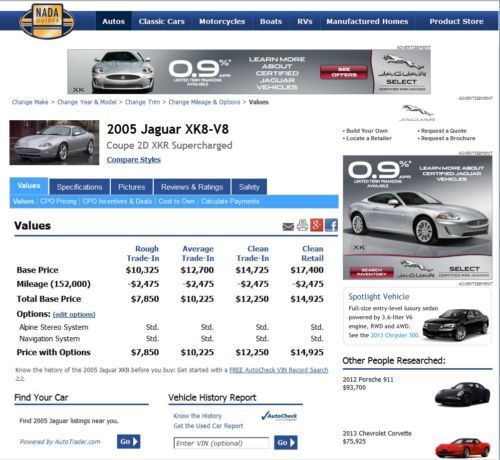This screenshot has width=500, height=460.
Task: Share on Google Plus icon
Action: [x=316, y=225]
